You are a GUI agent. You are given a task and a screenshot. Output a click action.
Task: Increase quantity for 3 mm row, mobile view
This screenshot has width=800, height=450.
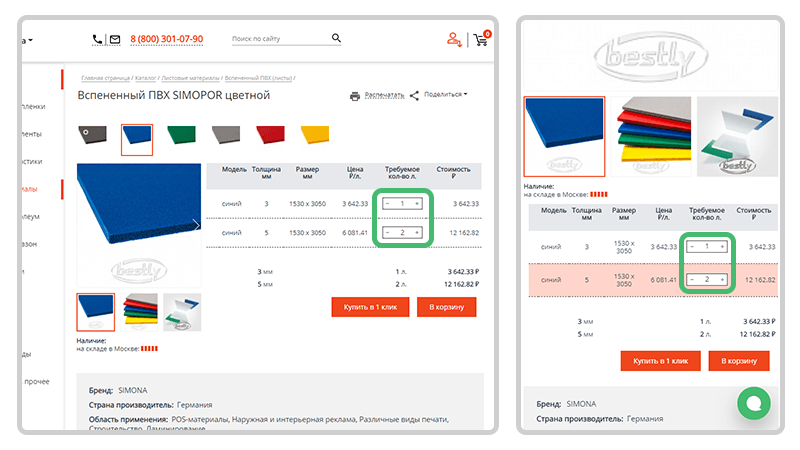[x=722, y=246]
